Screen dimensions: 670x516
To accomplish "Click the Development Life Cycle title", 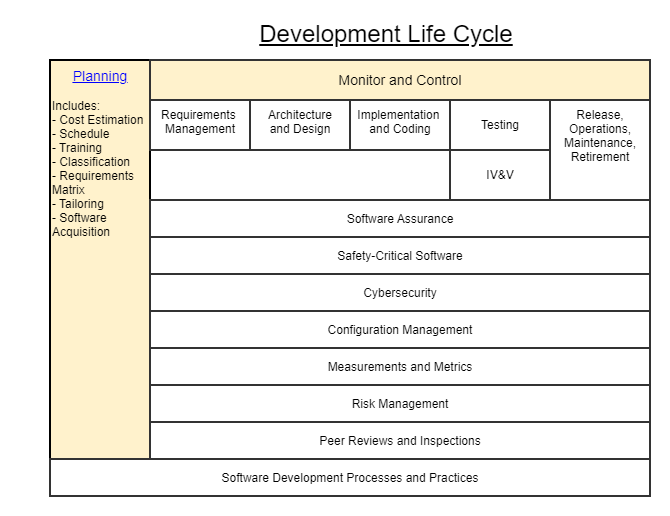I will point(386,34).
